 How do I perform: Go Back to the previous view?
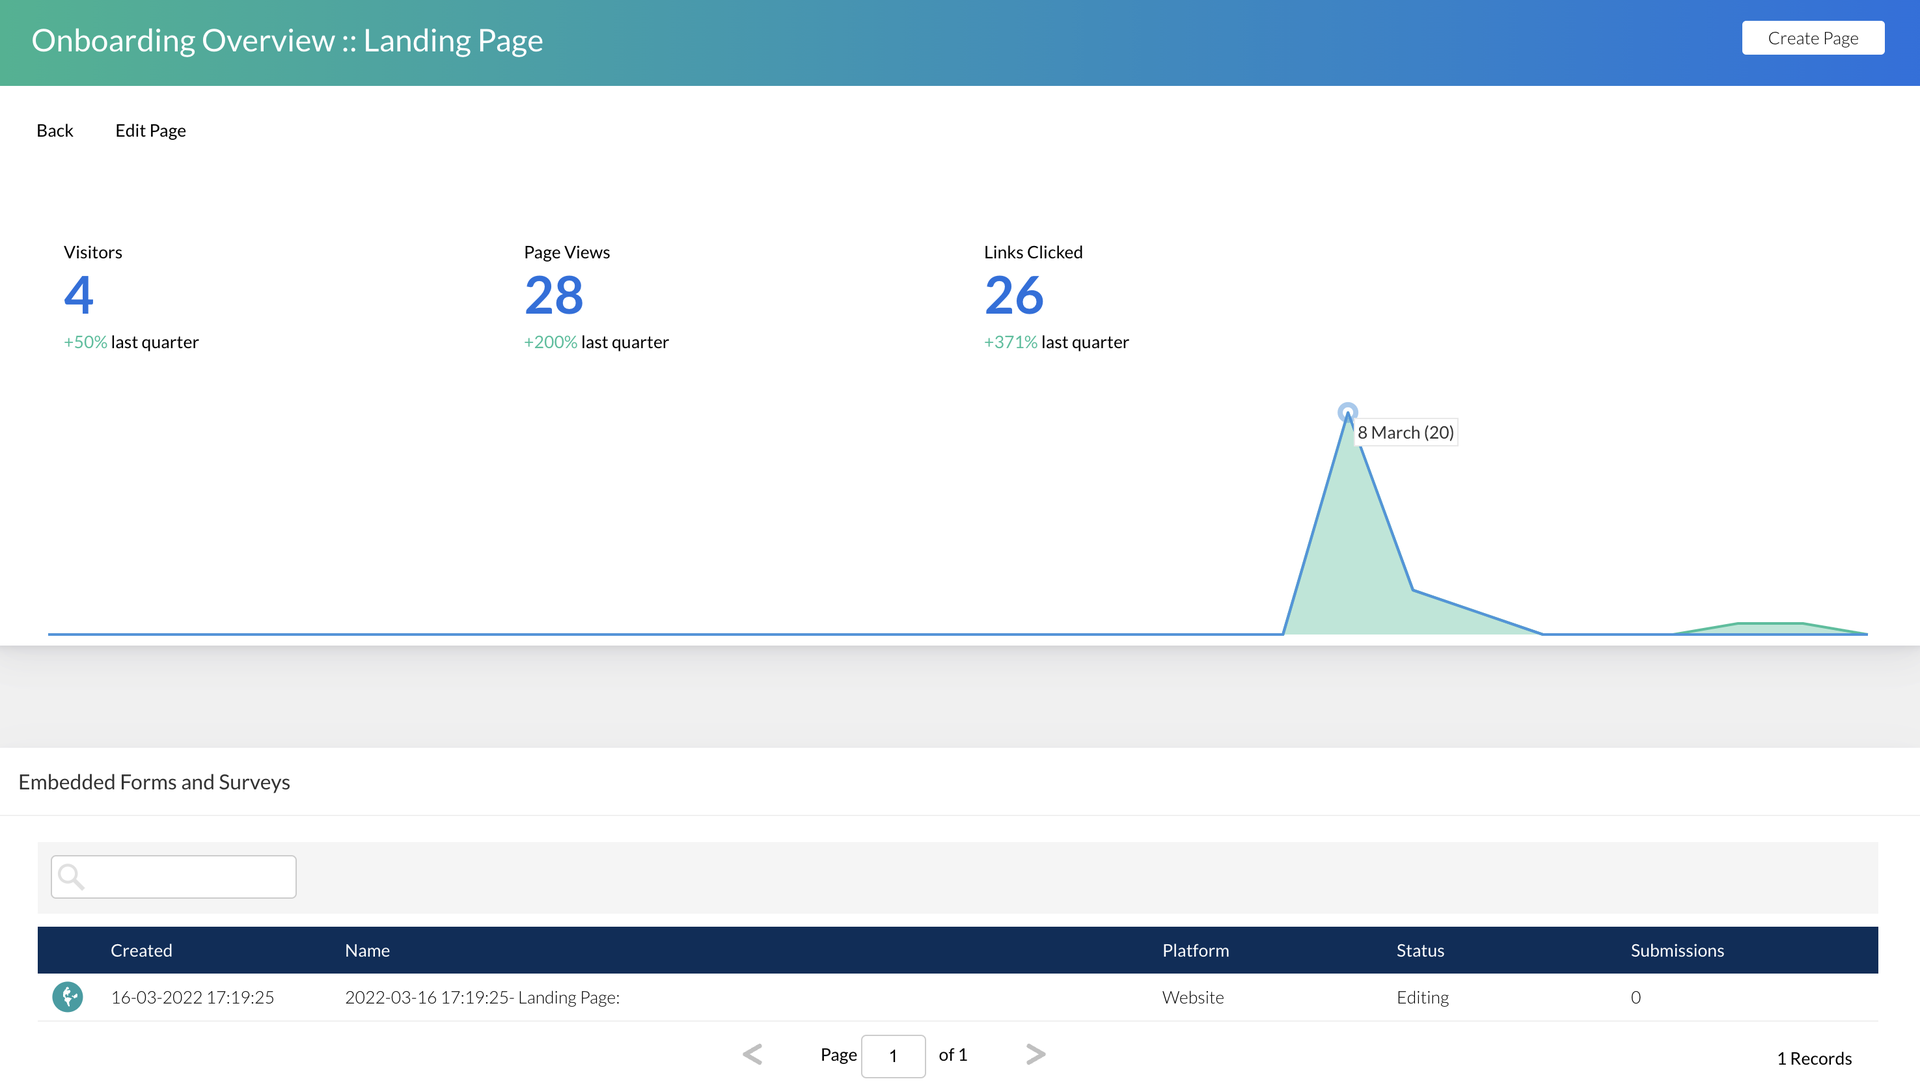click(55, 131)
